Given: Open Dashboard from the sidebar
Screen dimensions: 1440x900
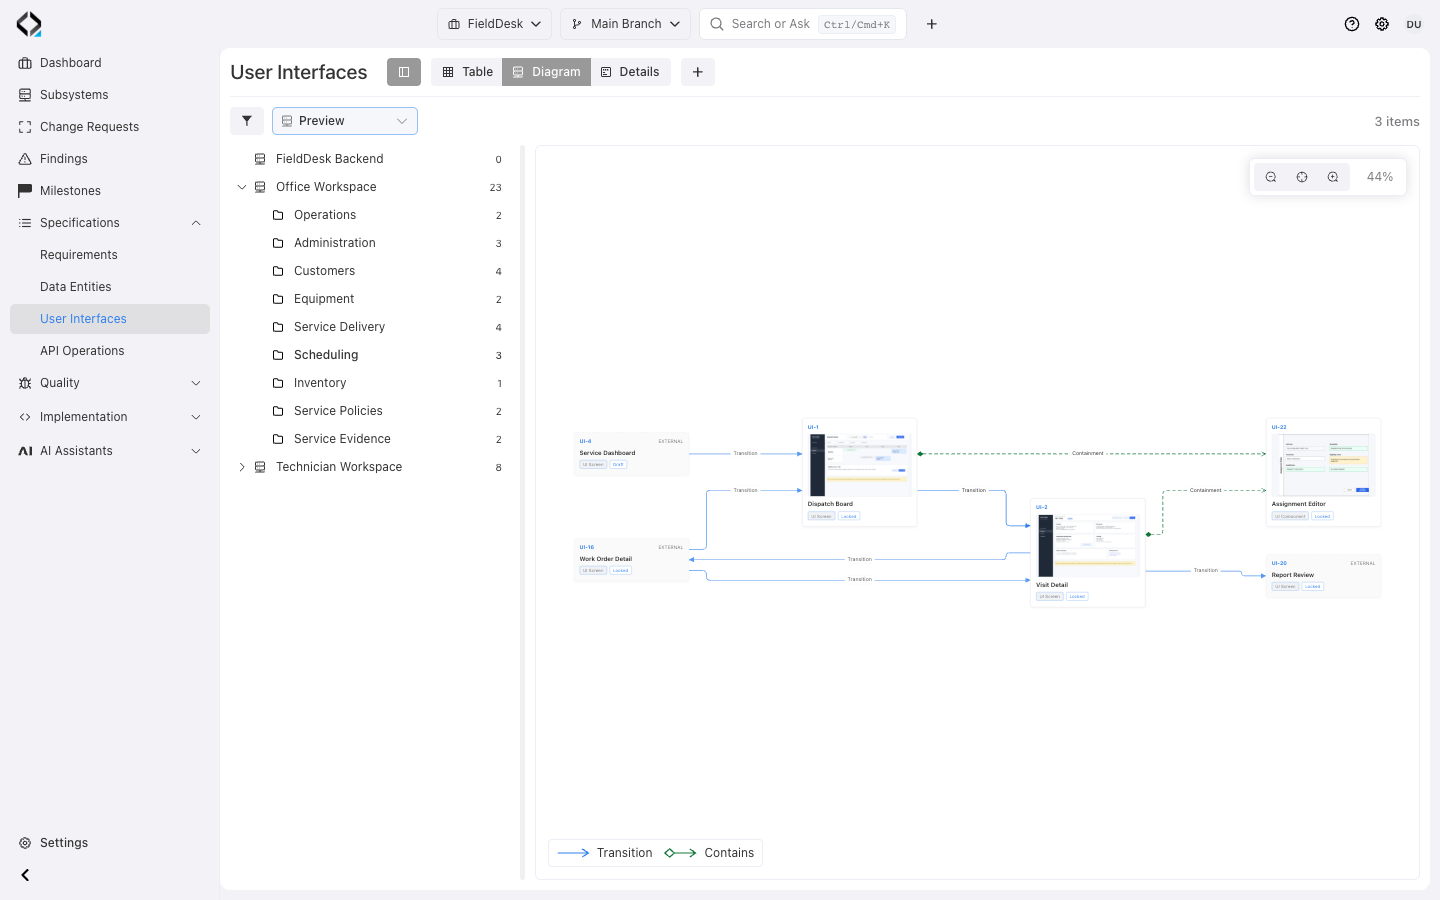Looking at the screenshot, I should point(110,63).
